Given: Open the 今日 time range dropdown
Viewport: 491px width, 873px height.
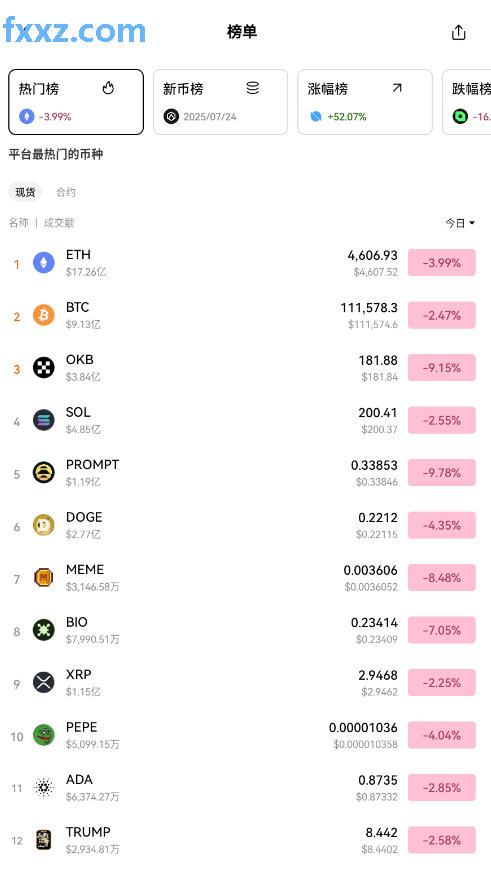Looking at the screenshot, I should pos(460,223).
